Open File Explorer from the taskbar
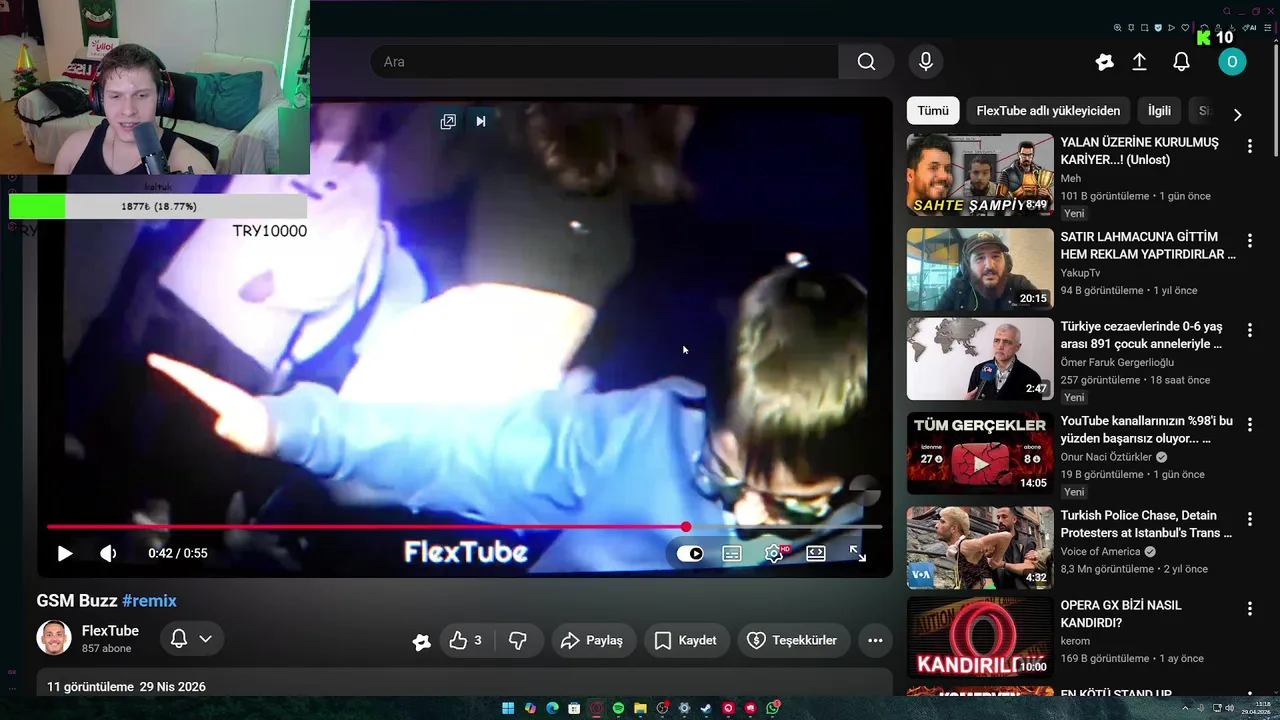 pos(640,708)
